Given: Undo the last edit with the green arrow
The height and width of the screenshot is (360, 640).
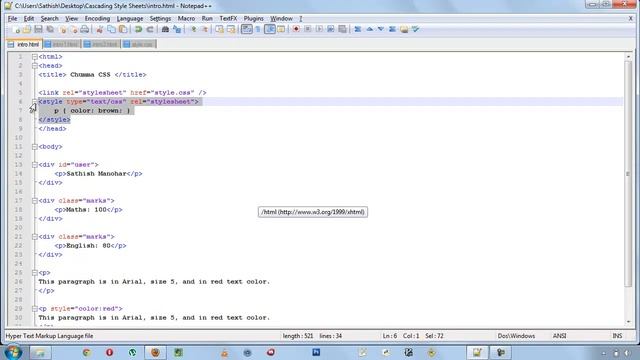Looking at the screenshot, I should (138, 29).
